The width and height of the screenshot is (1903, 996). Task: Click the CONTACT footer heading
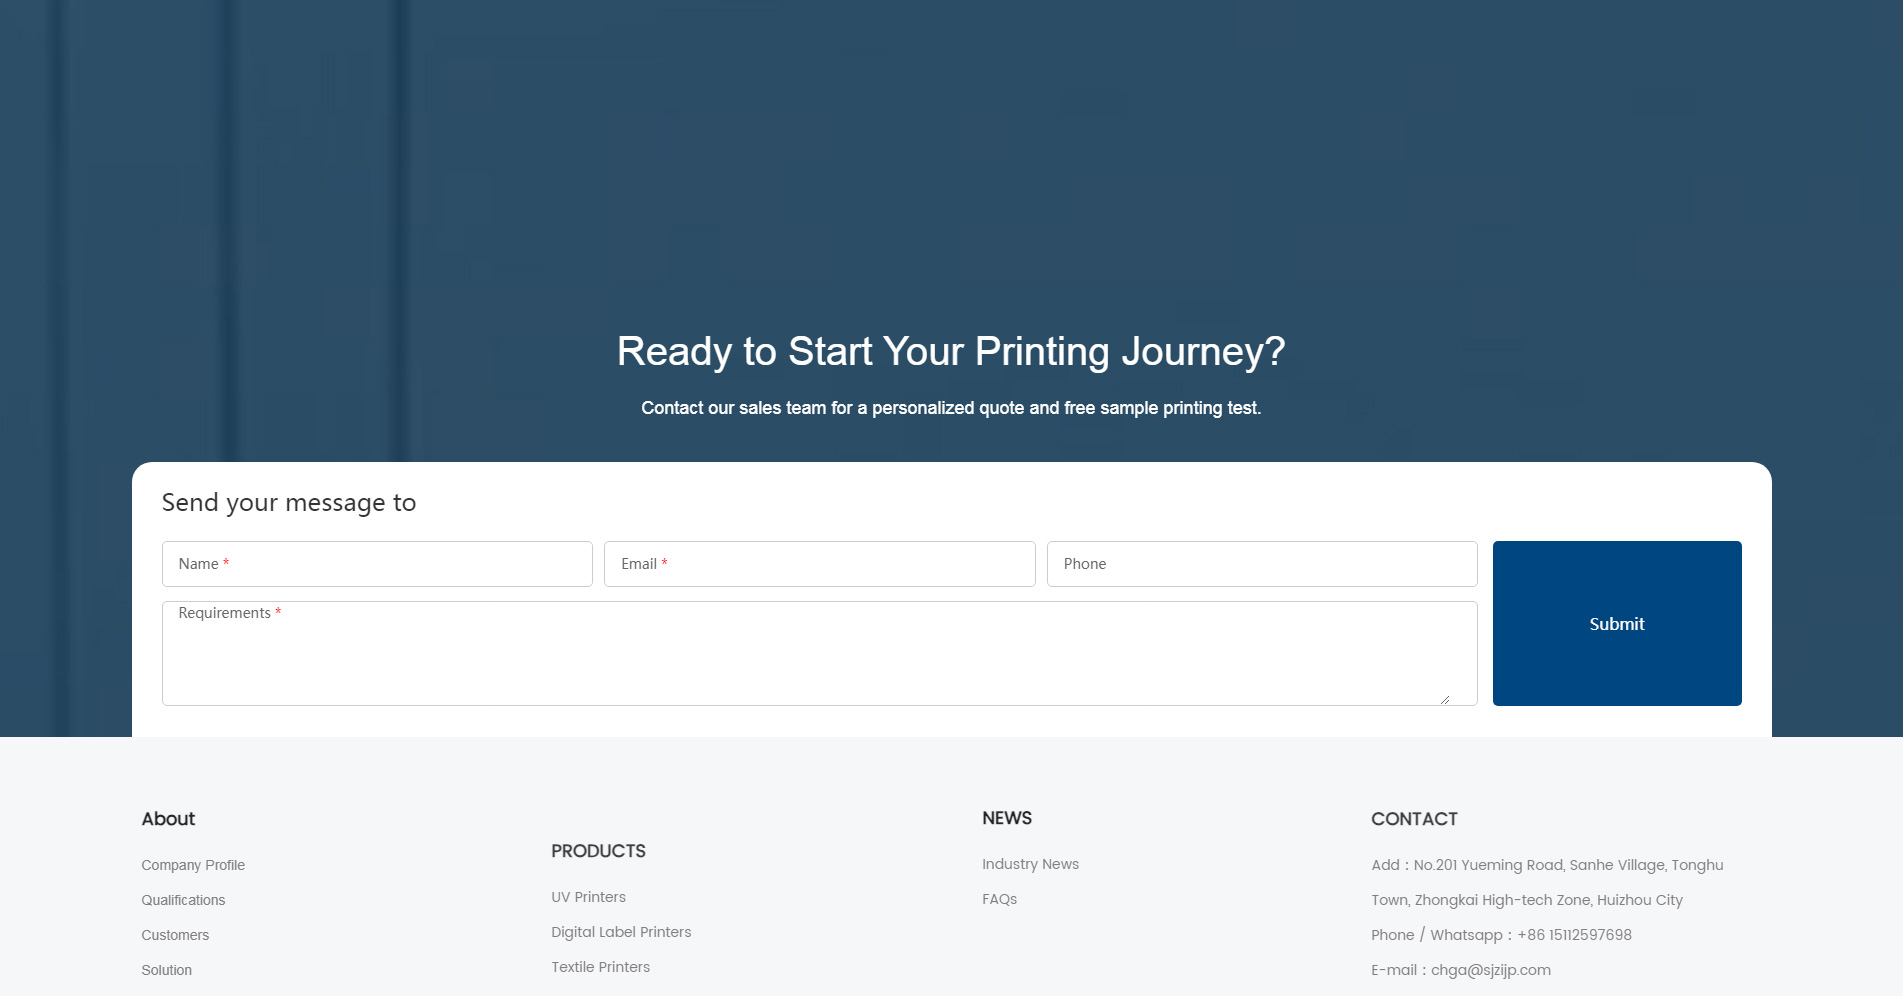point(1414,819)
